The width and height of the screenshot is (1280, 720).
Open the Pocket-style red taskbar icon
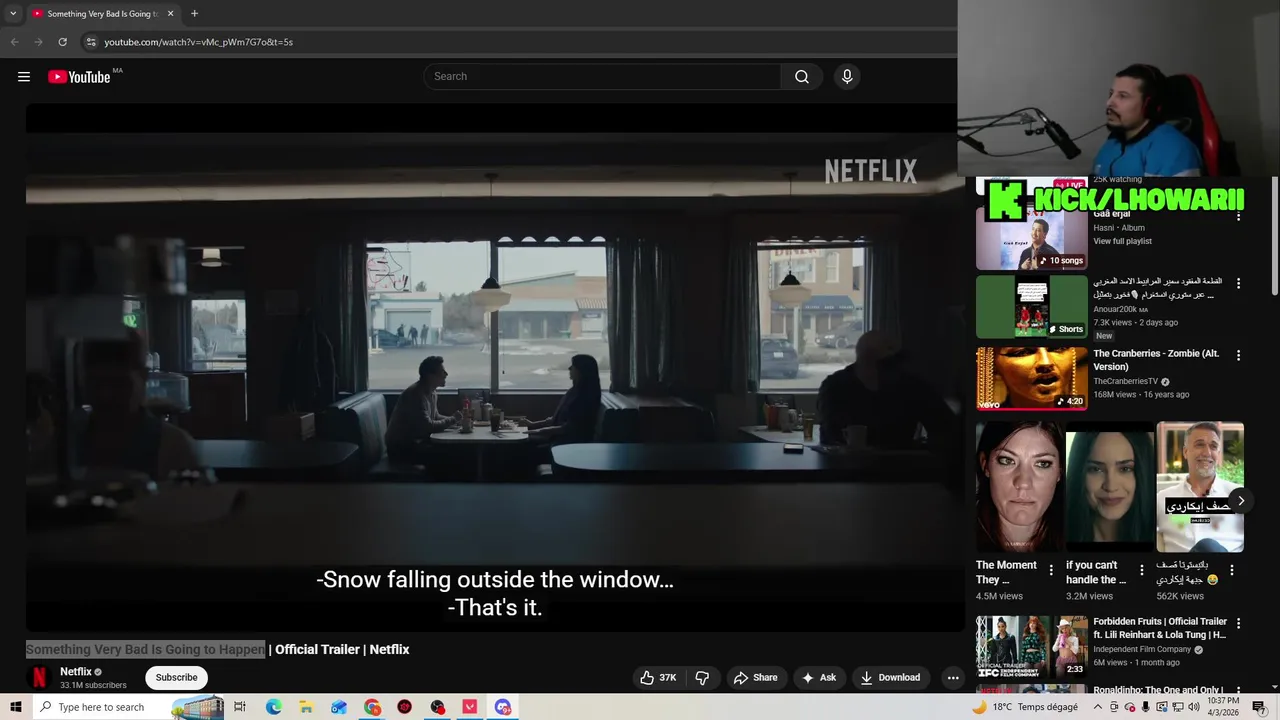click(x=470, y=707)
